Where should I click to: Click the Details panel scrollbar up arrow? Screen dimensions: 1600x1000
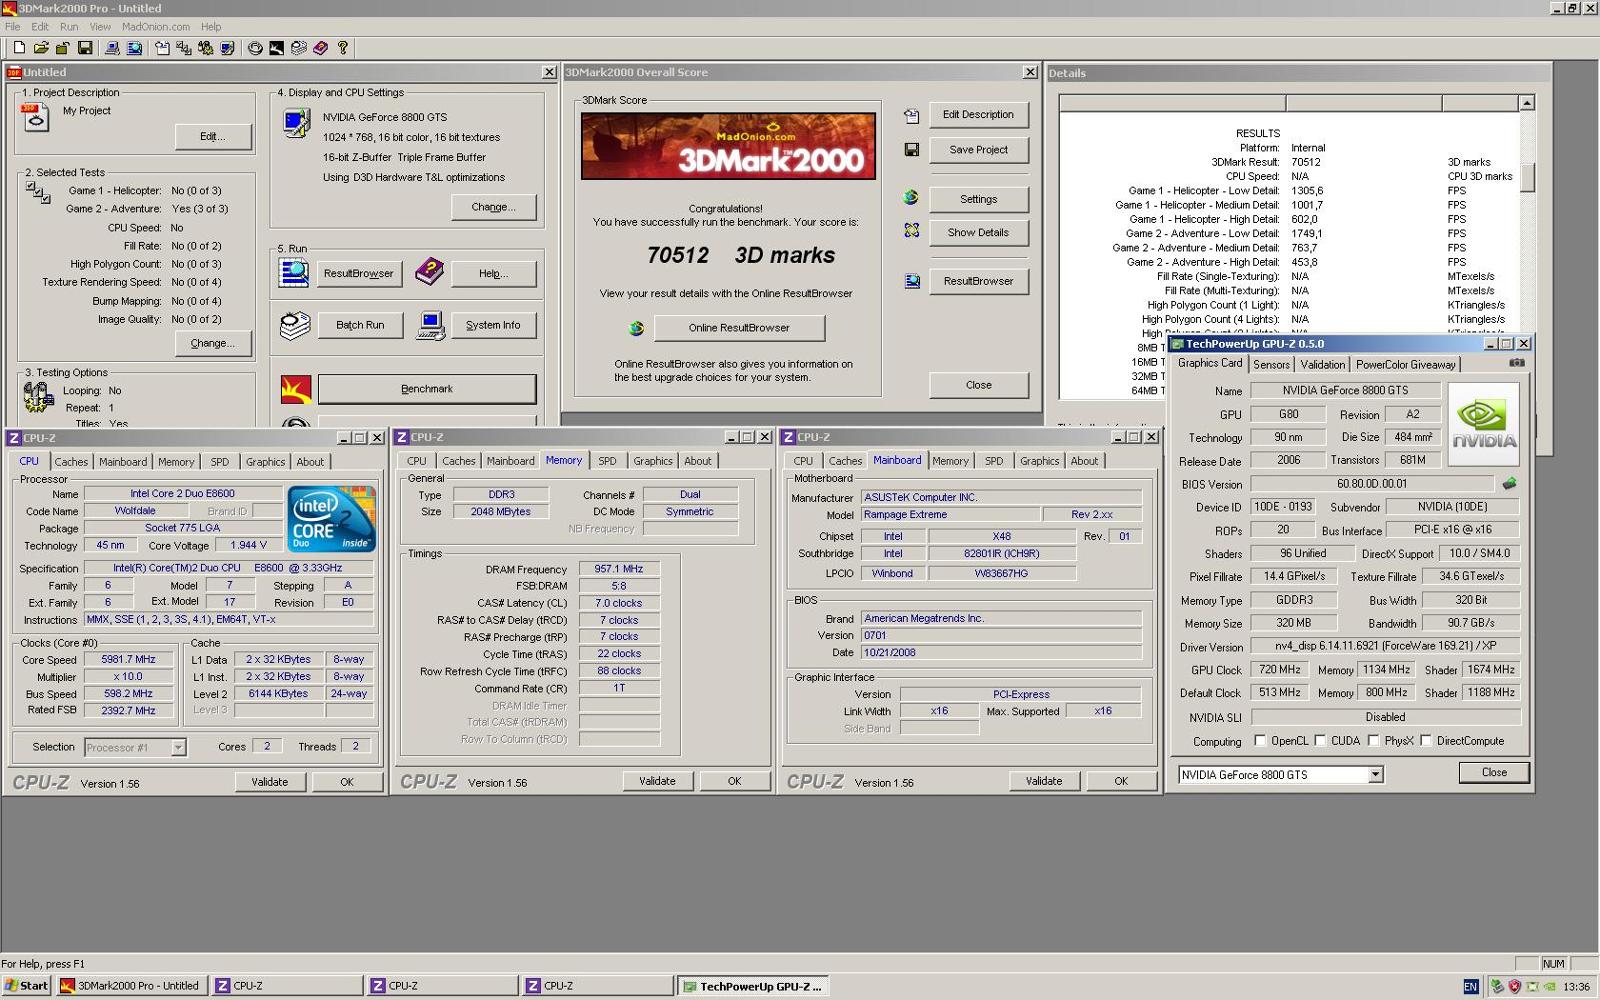coord(1526,103)
